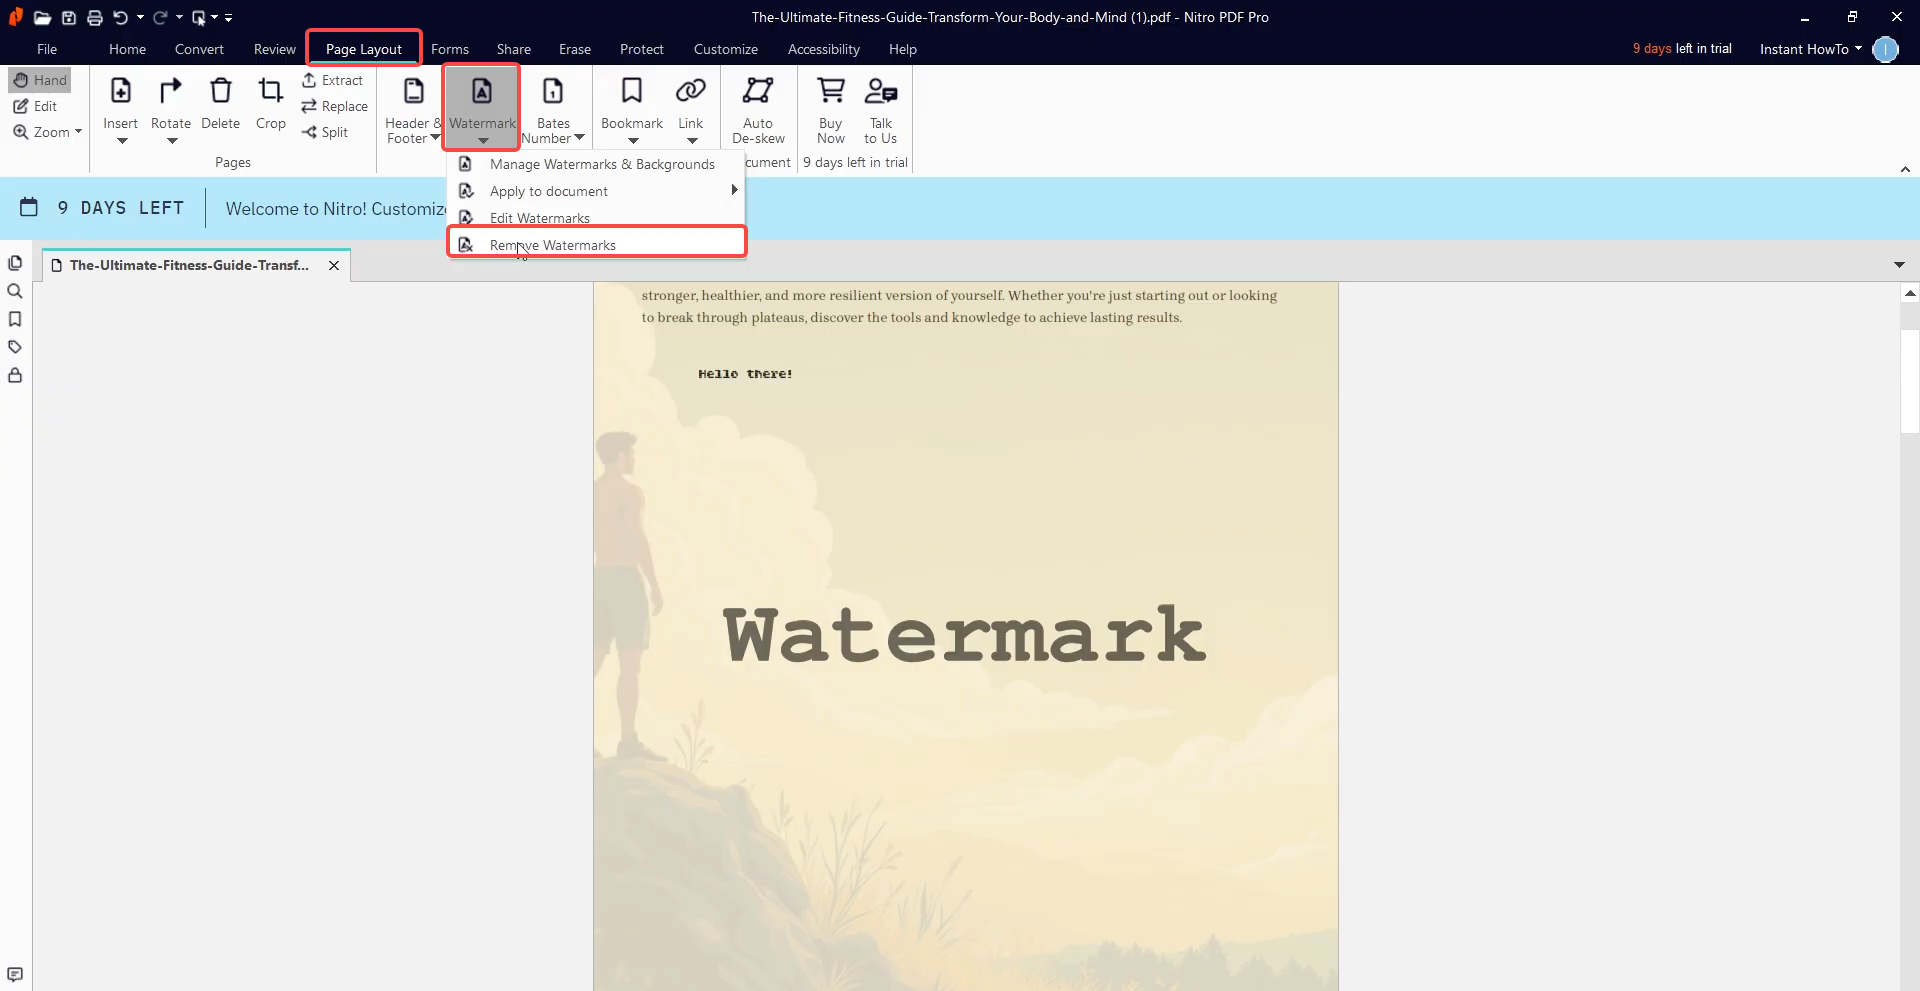Click the Rotate pages icon
Viewport: 1920px width, 991px height.
(x=171, y=91)
